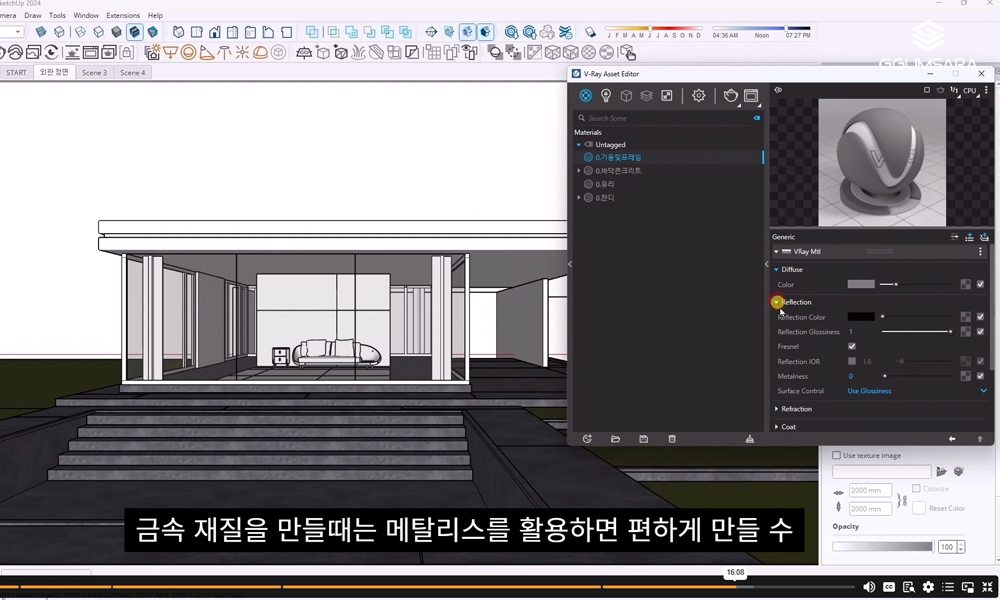Open the Textures category icon
1000x600 pixels.
[667, 96]
